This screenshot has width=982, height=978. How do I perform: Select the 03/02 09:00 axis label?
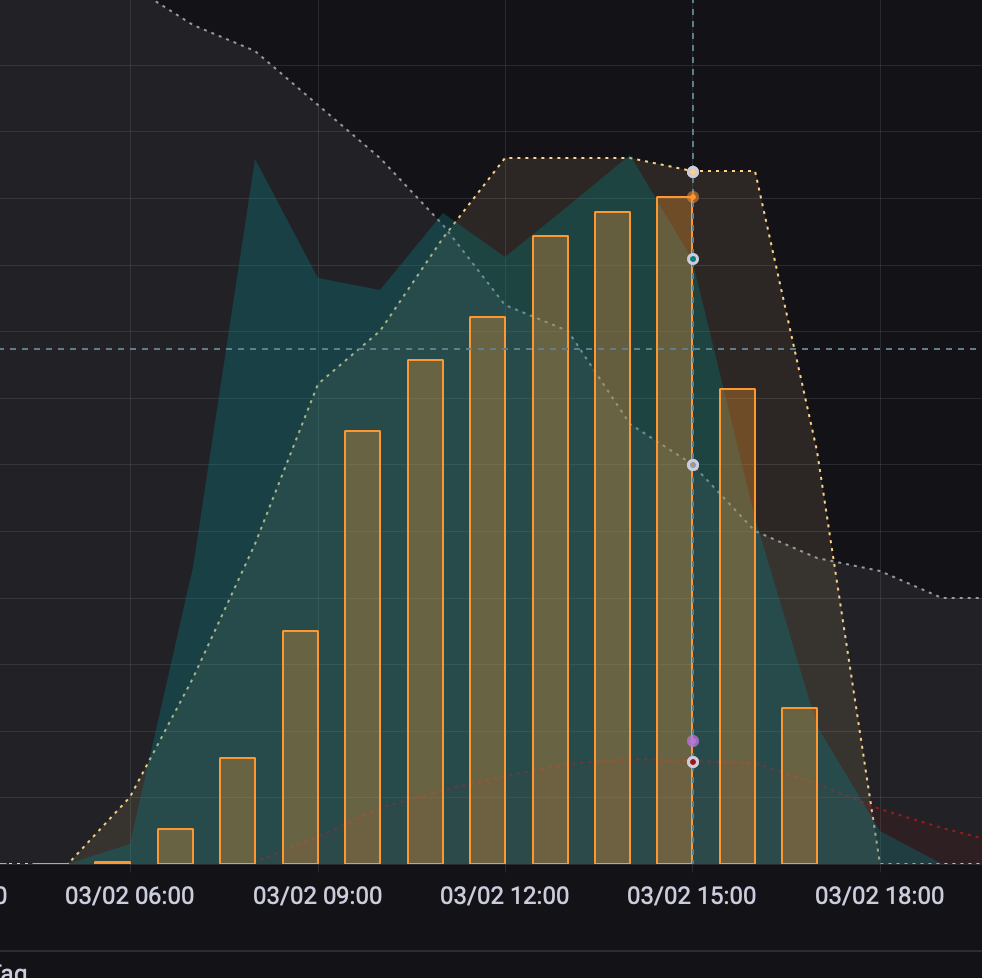(x=317, y=896)
